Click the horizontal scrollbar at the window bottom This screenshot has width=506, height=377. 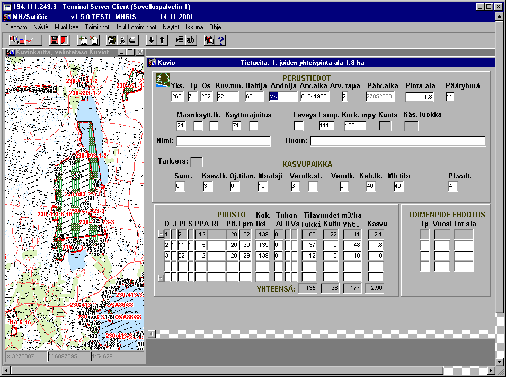click(x=247, y=370)
